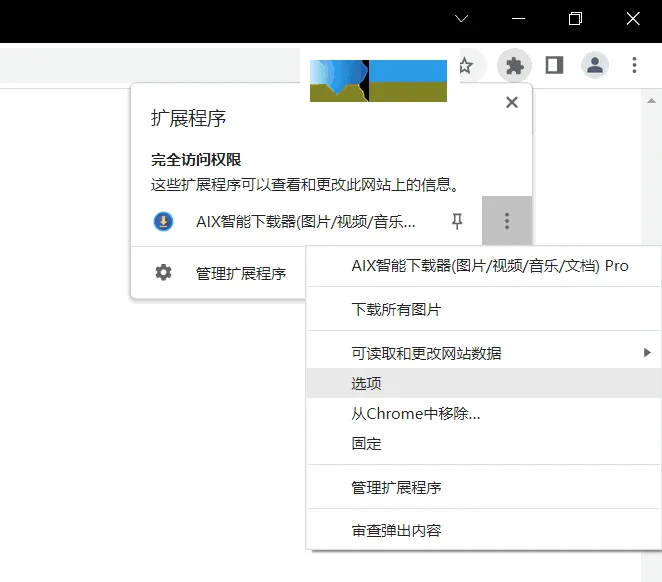Click the AIX智能下载器(图片/视频/音乐... extension name

click(x=306, y=222)
